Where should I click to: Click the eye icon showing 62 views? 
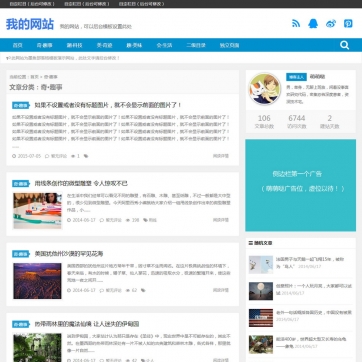[128, 290]
